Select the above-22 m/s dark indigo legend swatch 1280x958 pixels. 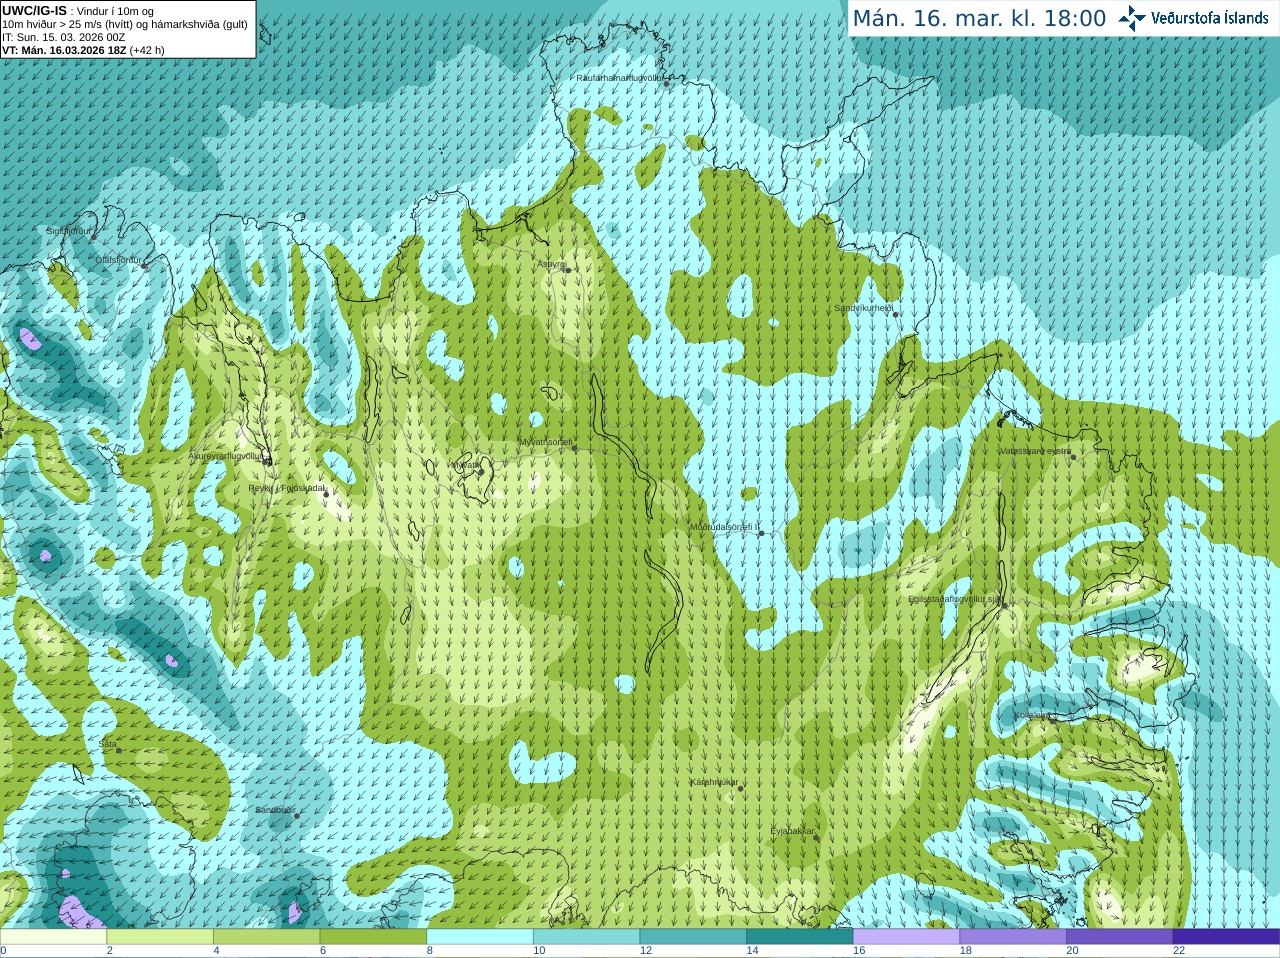pyautogui.click(x=1227, y=937)
